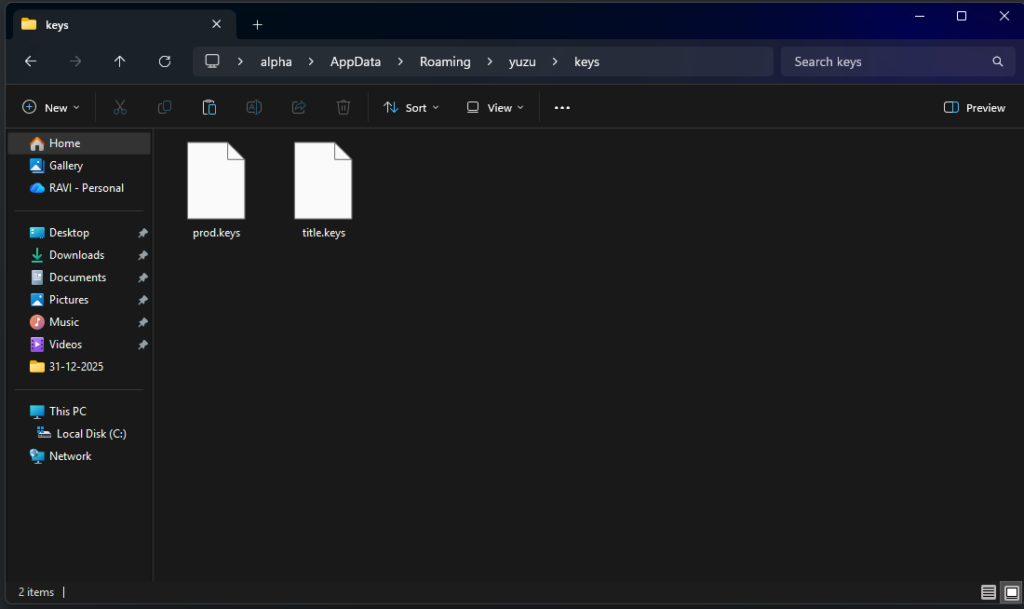Click the Cut scissors icon in toolbar
Screen dimensions: 1024x609
point(120,107)
